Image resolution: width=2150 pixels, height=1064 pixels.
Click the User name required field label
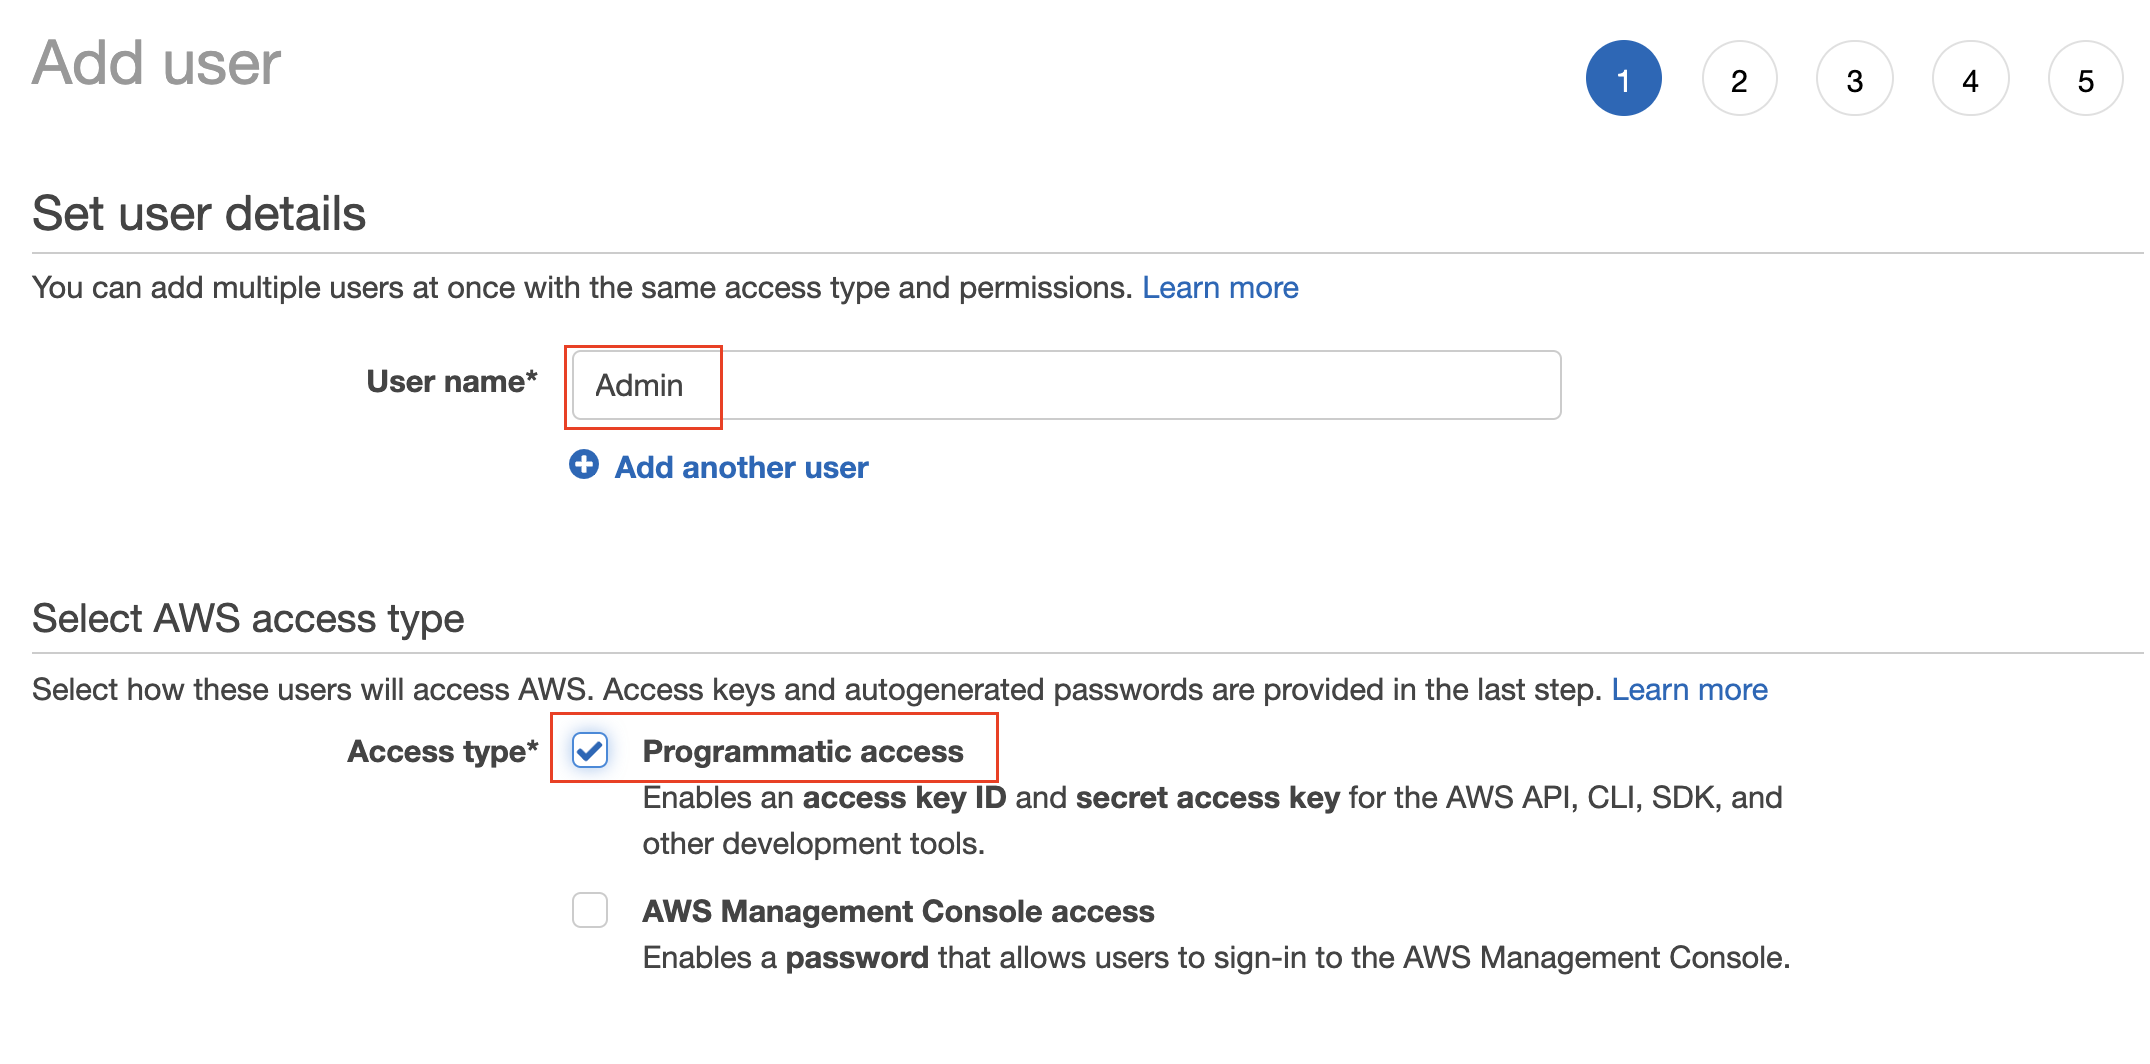pos(451,381)
